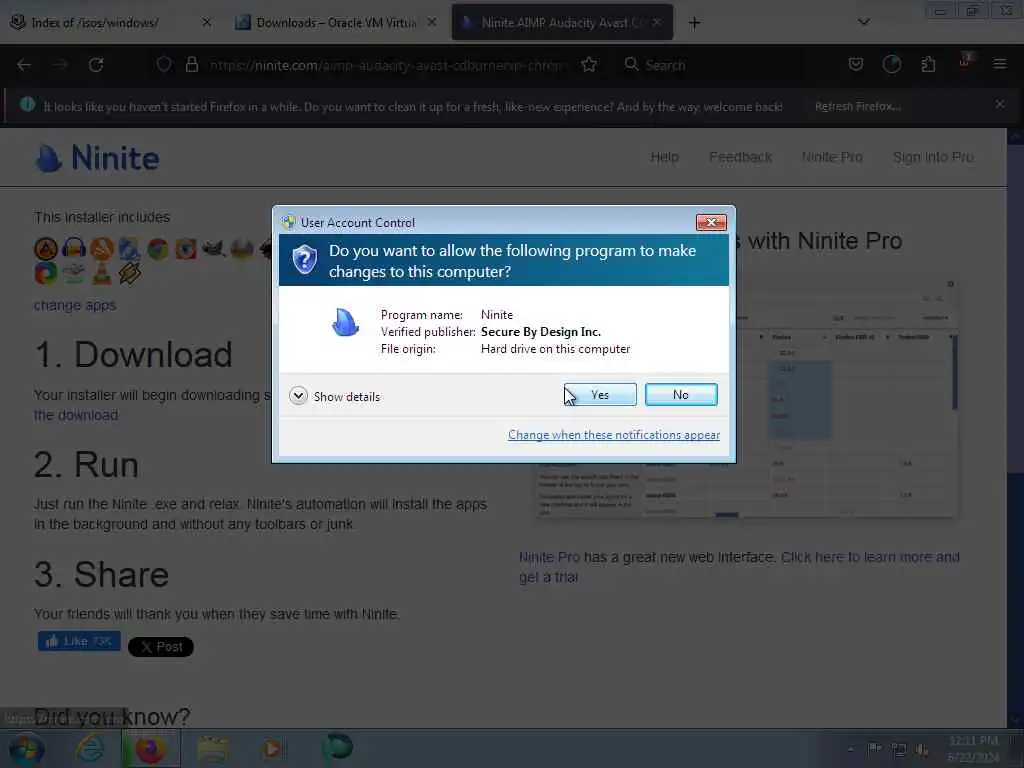Click 'Click here to learn more and get a trial' link
Image resolution: width=1024 pixels, height=768 pixels.
tap(739, 567)
